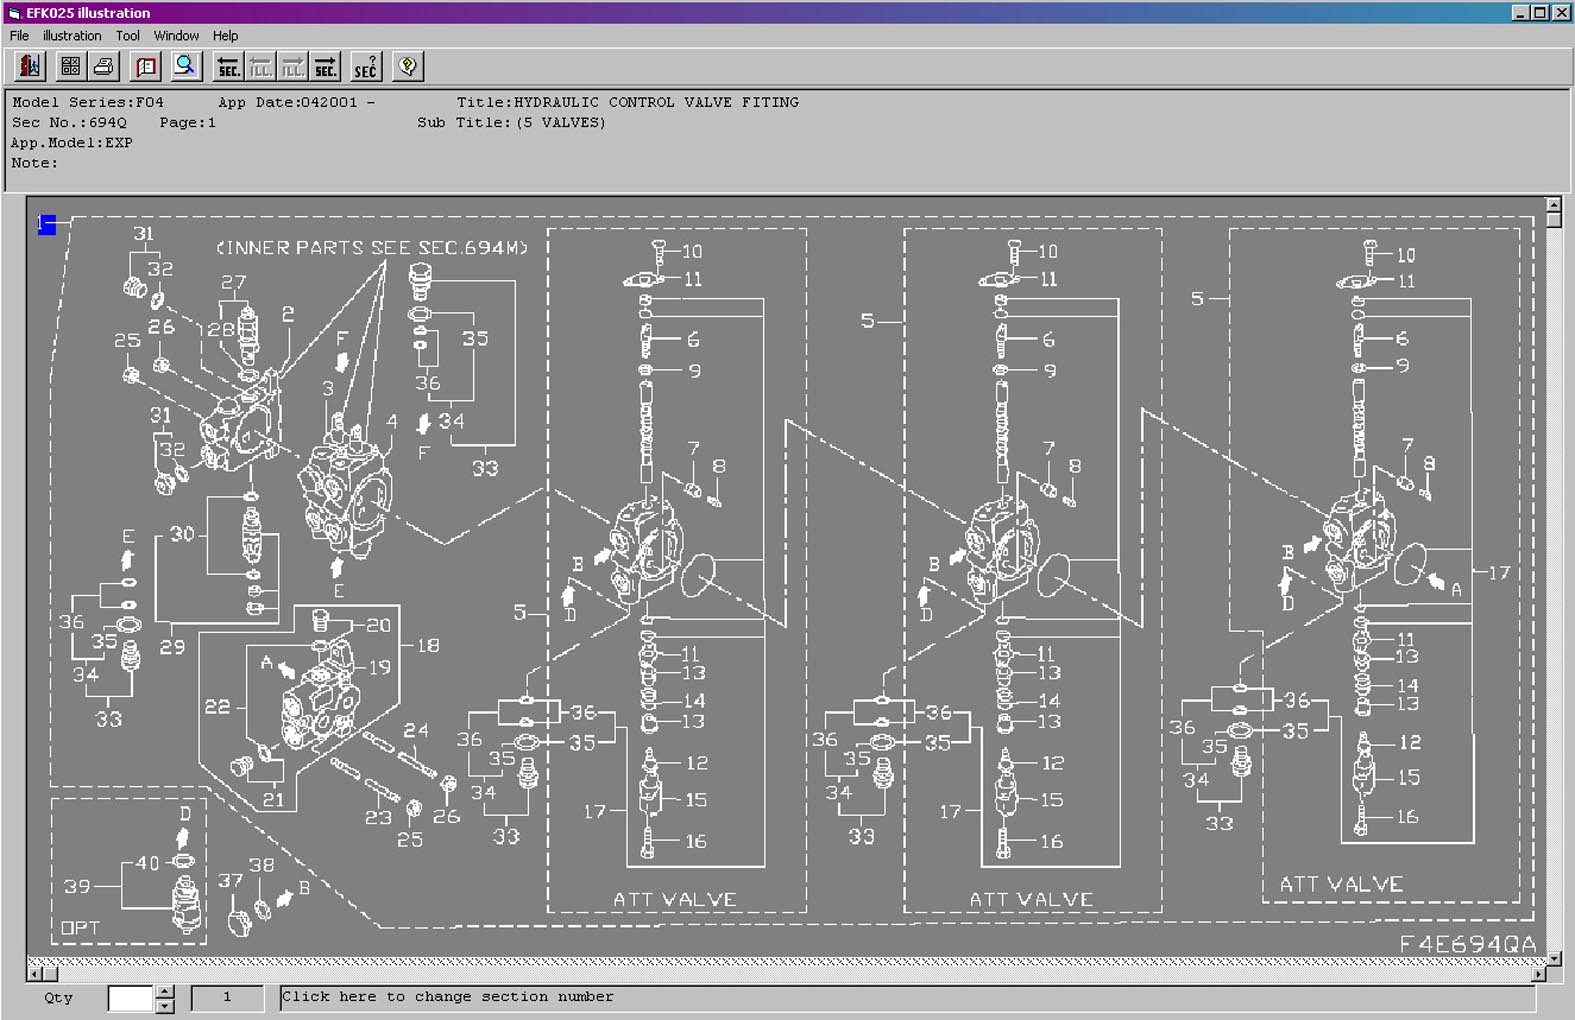This screenshot has width=1575, height=1020.
Task: Click the vertical scrollbar down arrow
Action: 1553,958
